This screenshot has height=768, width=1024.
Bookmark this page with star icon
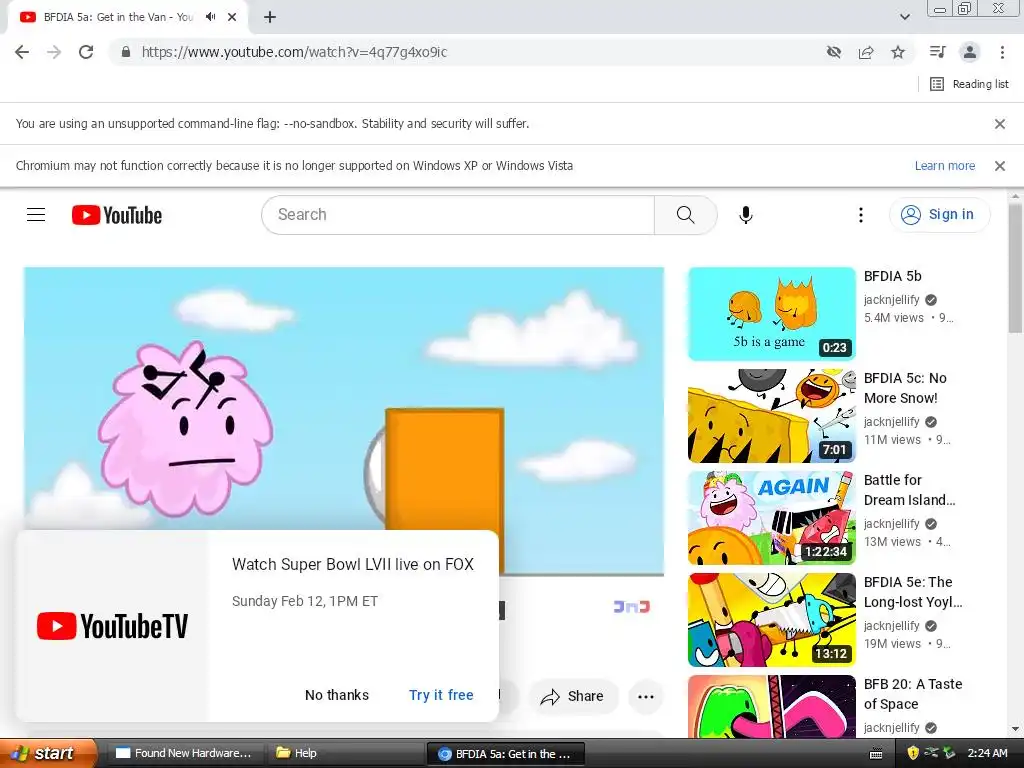[x=898, y=52]
